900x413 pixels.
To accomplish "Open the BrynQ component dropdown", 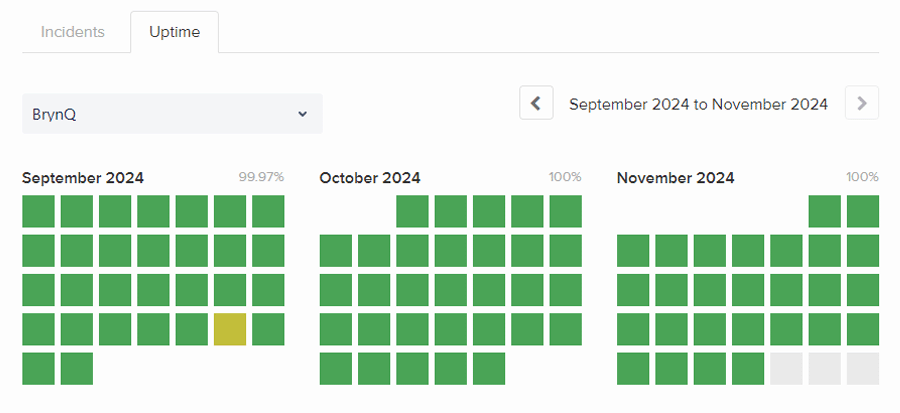I will pyautogui.click(x=172, y=114).
